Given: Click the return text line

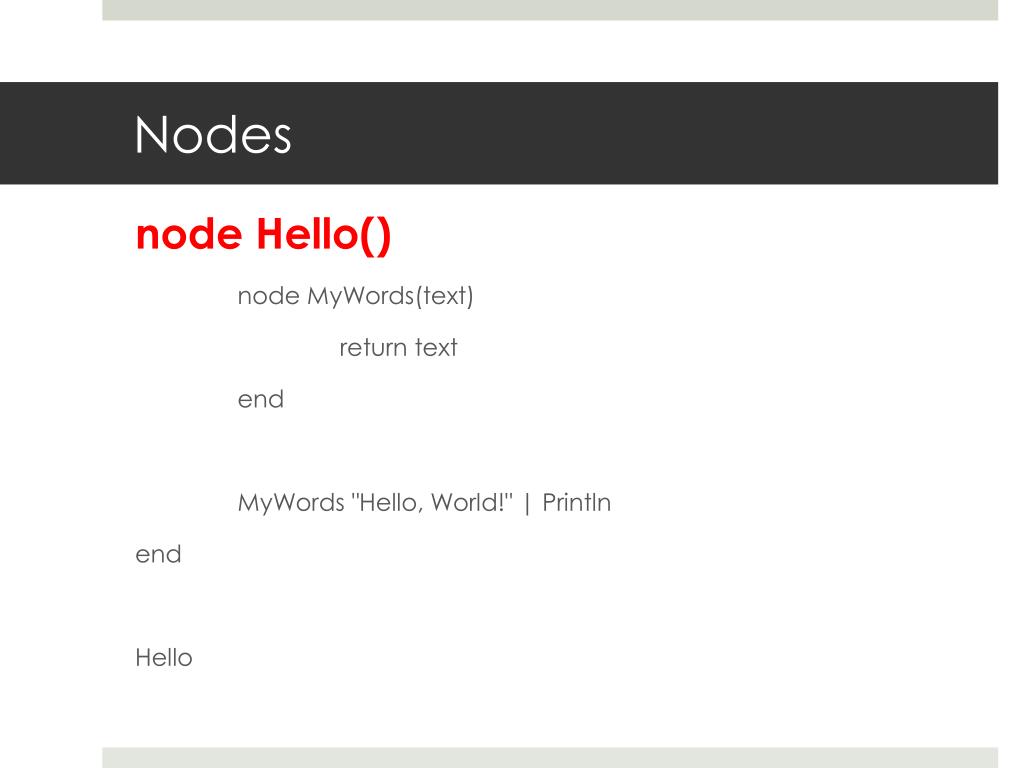Looking at the screenshot, I should coord(398,347).
